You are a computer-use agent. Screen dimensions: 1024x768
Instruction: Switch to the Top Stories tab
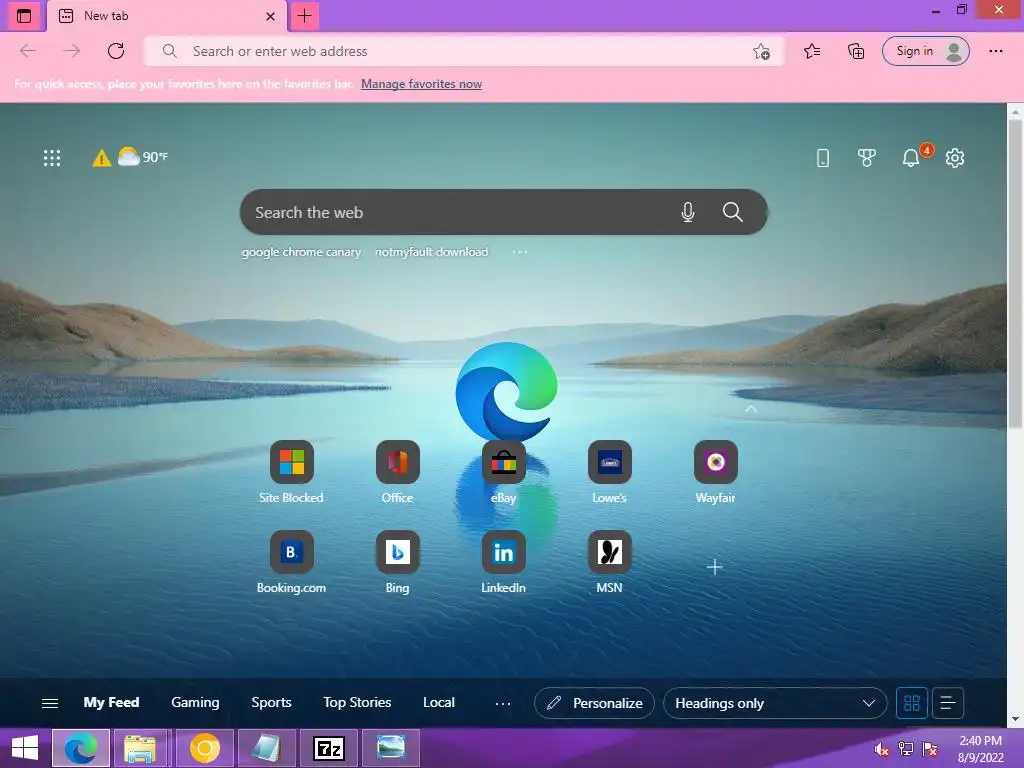(x=357, y=703)
